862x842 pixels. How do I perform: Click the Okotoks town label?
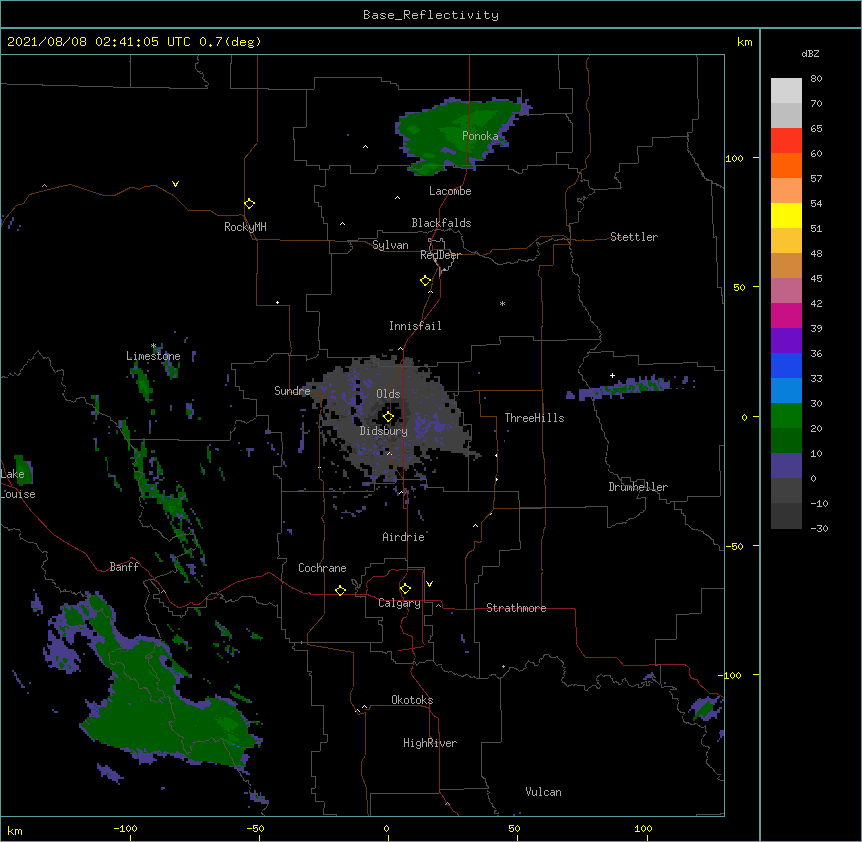point(412,700)
